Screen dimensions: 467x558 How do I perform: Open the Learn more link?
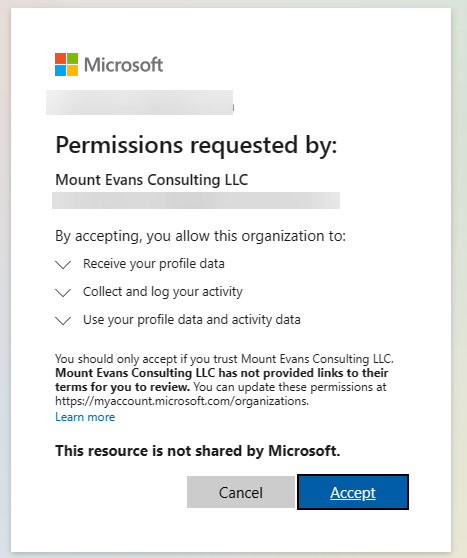(x=85, y=417)
